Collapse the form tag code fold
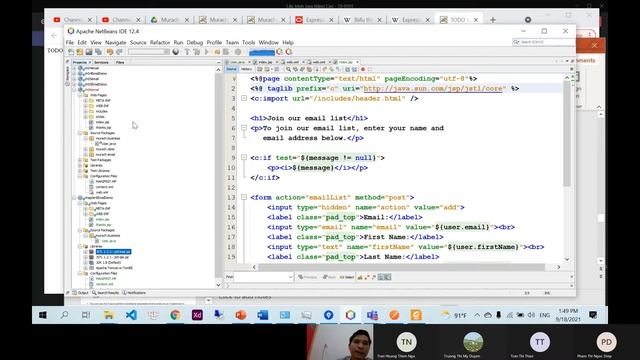640x360 pixels. [x=244, y=197]
